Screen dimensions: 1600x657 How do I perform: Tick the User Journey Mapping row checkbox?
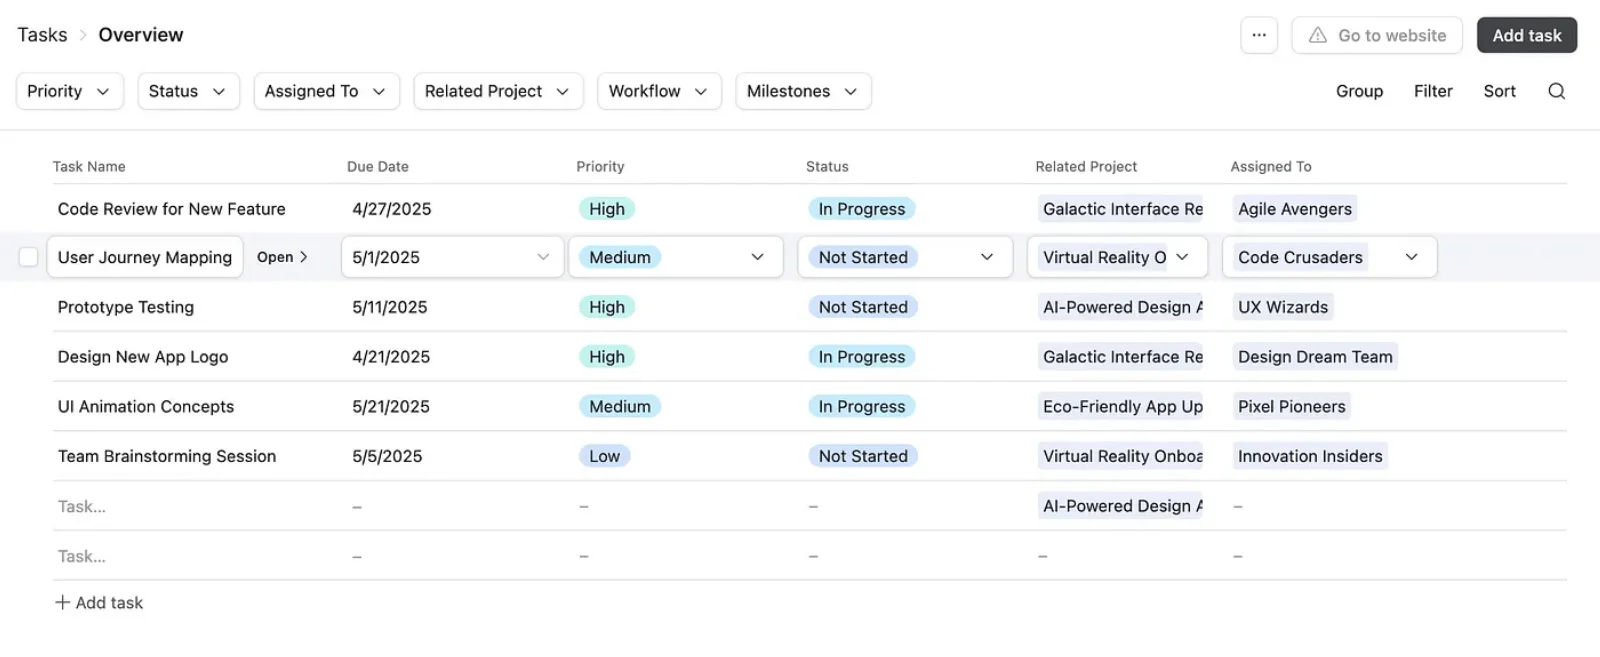coord(29,257)
